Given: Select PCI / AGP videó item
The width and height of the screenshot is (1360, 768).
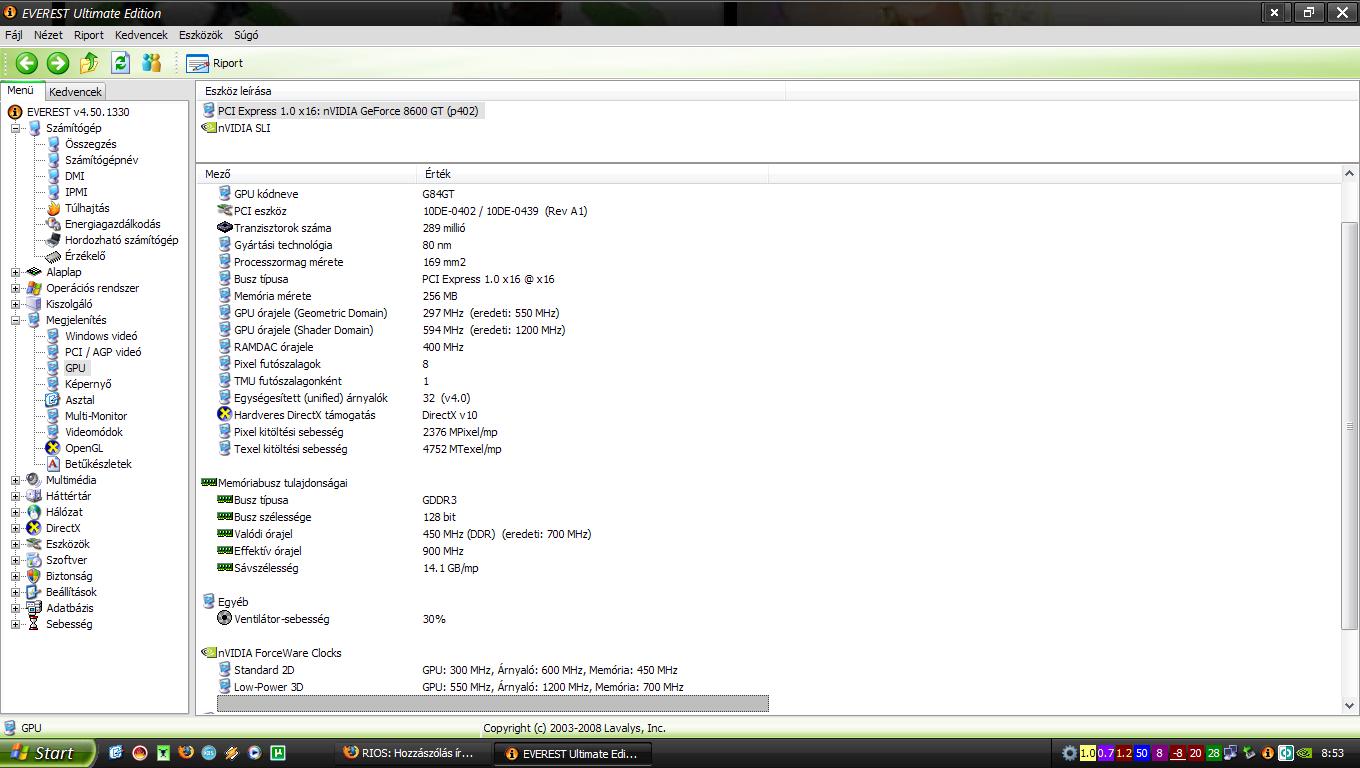Looking at the screenshot, I should click(x=103, y=352).
